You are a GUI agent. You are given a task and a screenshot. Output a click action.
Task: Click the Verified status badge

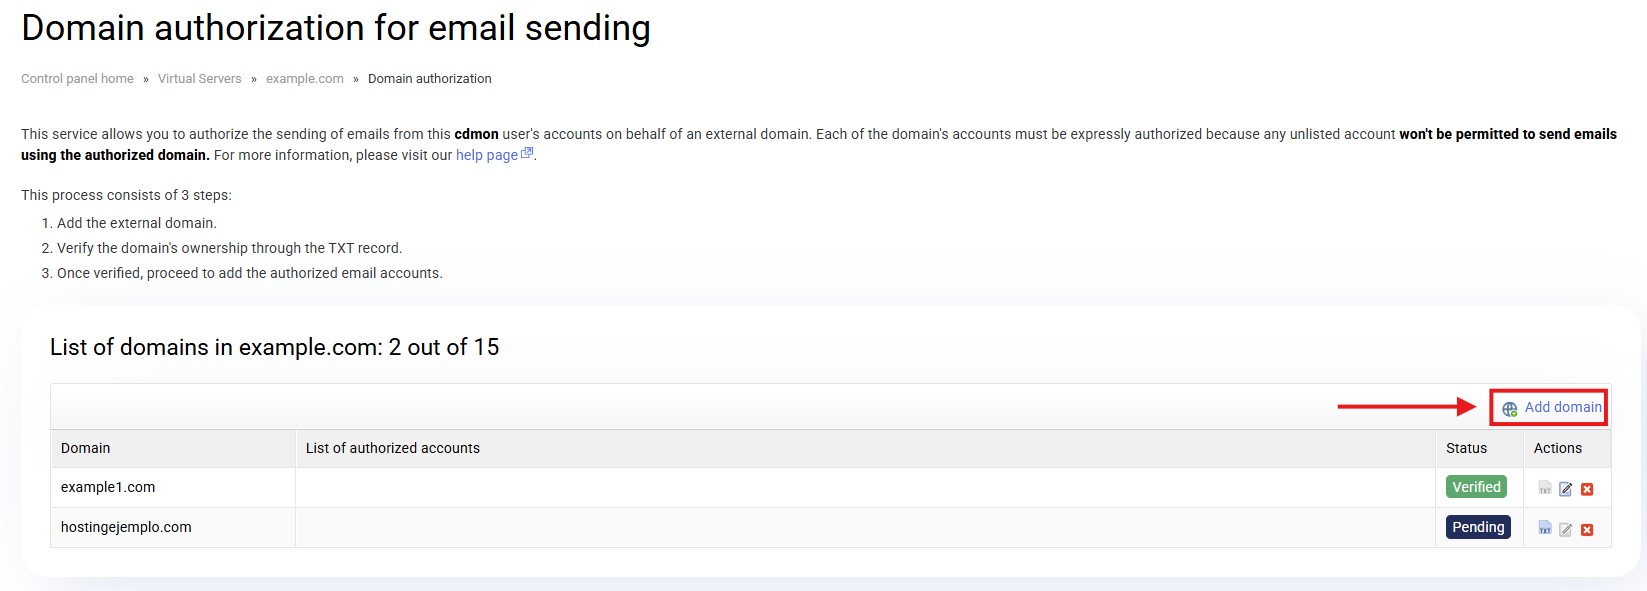[1476, 487]
